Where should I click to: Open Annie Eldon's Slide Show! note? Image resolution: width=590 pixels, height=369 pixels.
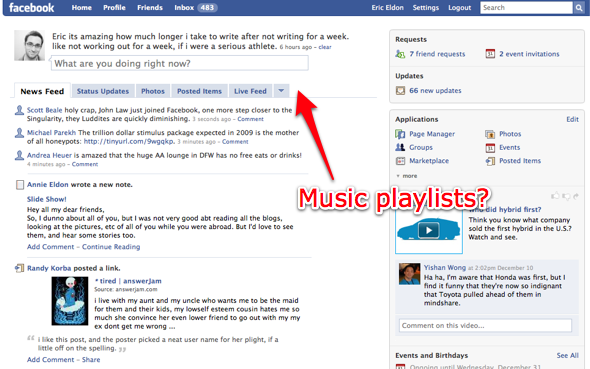(x=47, y=199)
